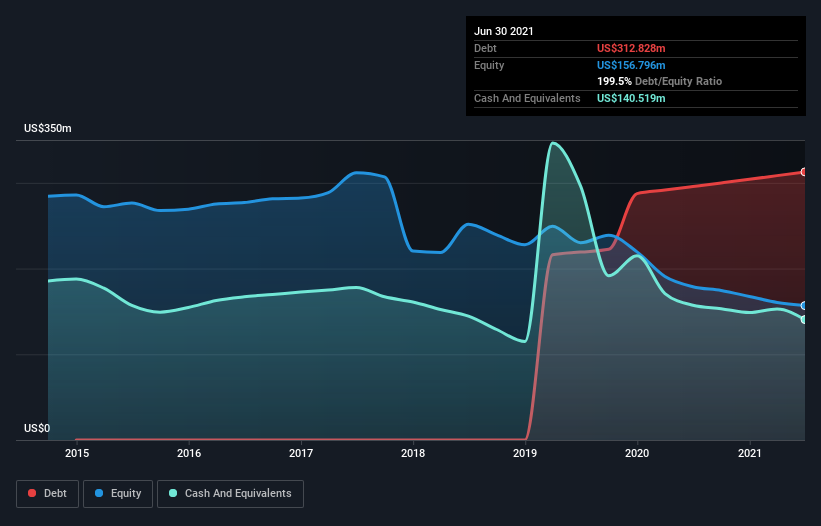Click the Equity row label in tooltip
The width and height of the screenshot is (821, 526).
coord(489,65)
